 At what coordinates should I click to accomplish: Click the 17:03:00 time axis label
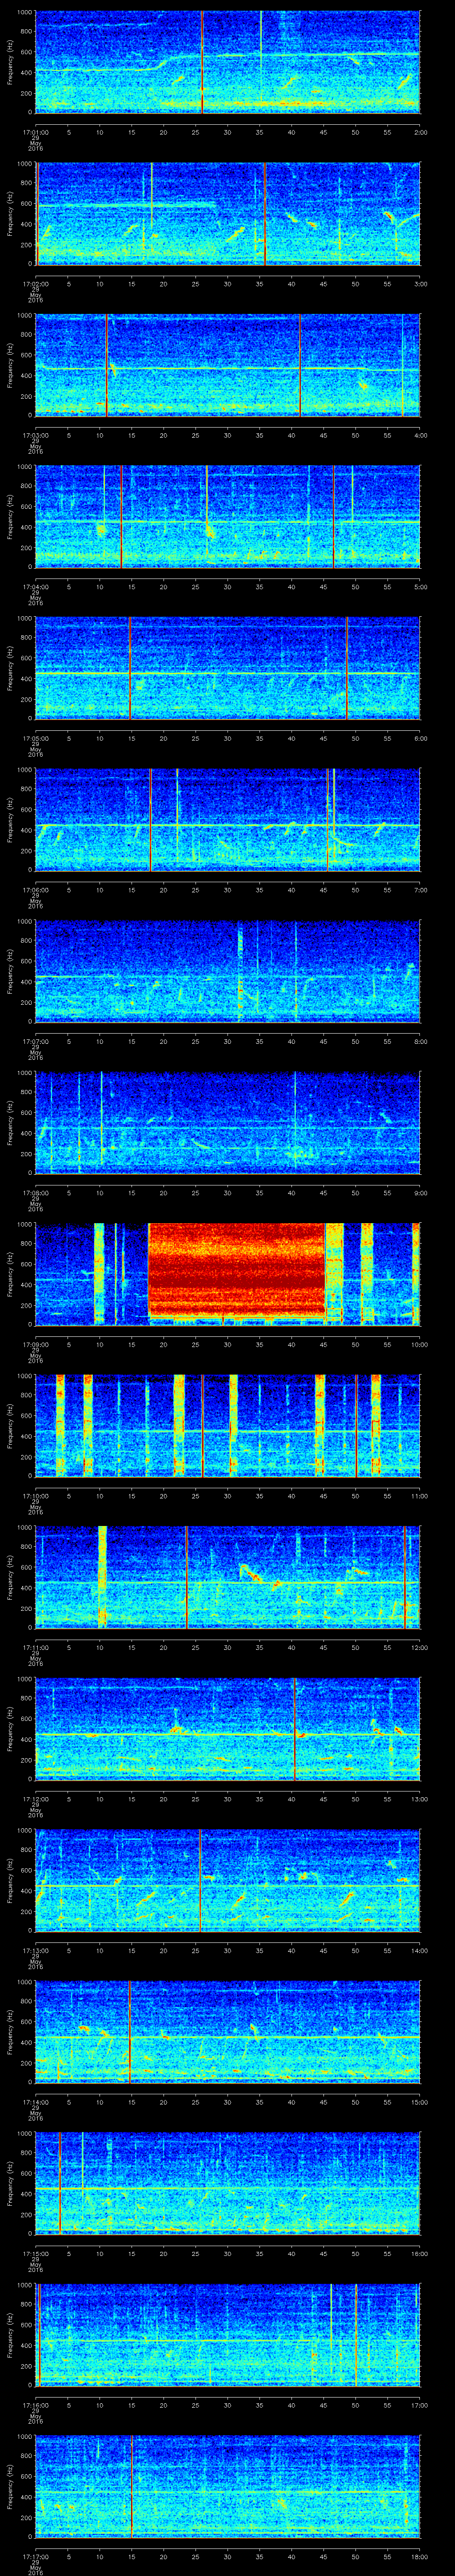click(x=35, y=434)
